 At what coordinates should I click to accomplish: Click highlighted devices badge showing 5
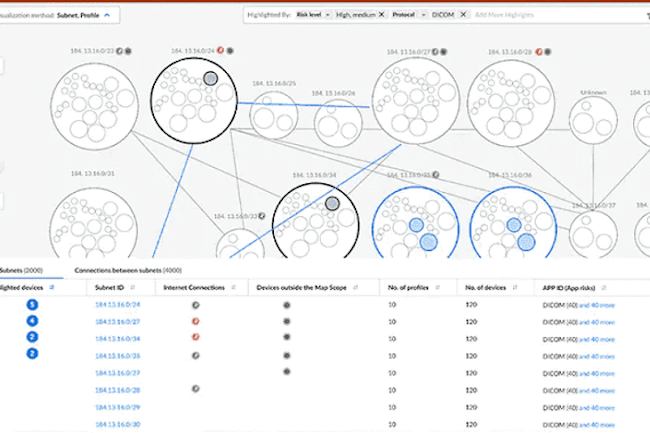pos(33,304)
